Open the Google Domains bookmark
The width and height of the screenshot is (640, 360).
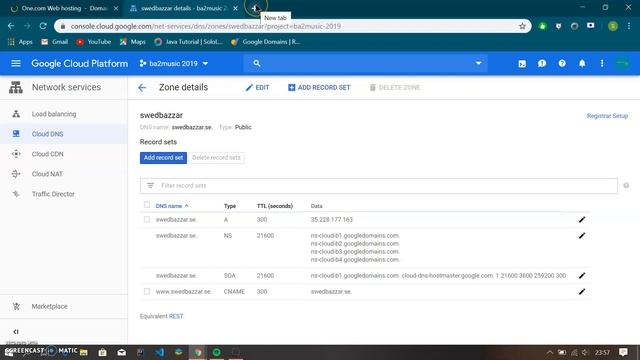[x=266, y=42]
